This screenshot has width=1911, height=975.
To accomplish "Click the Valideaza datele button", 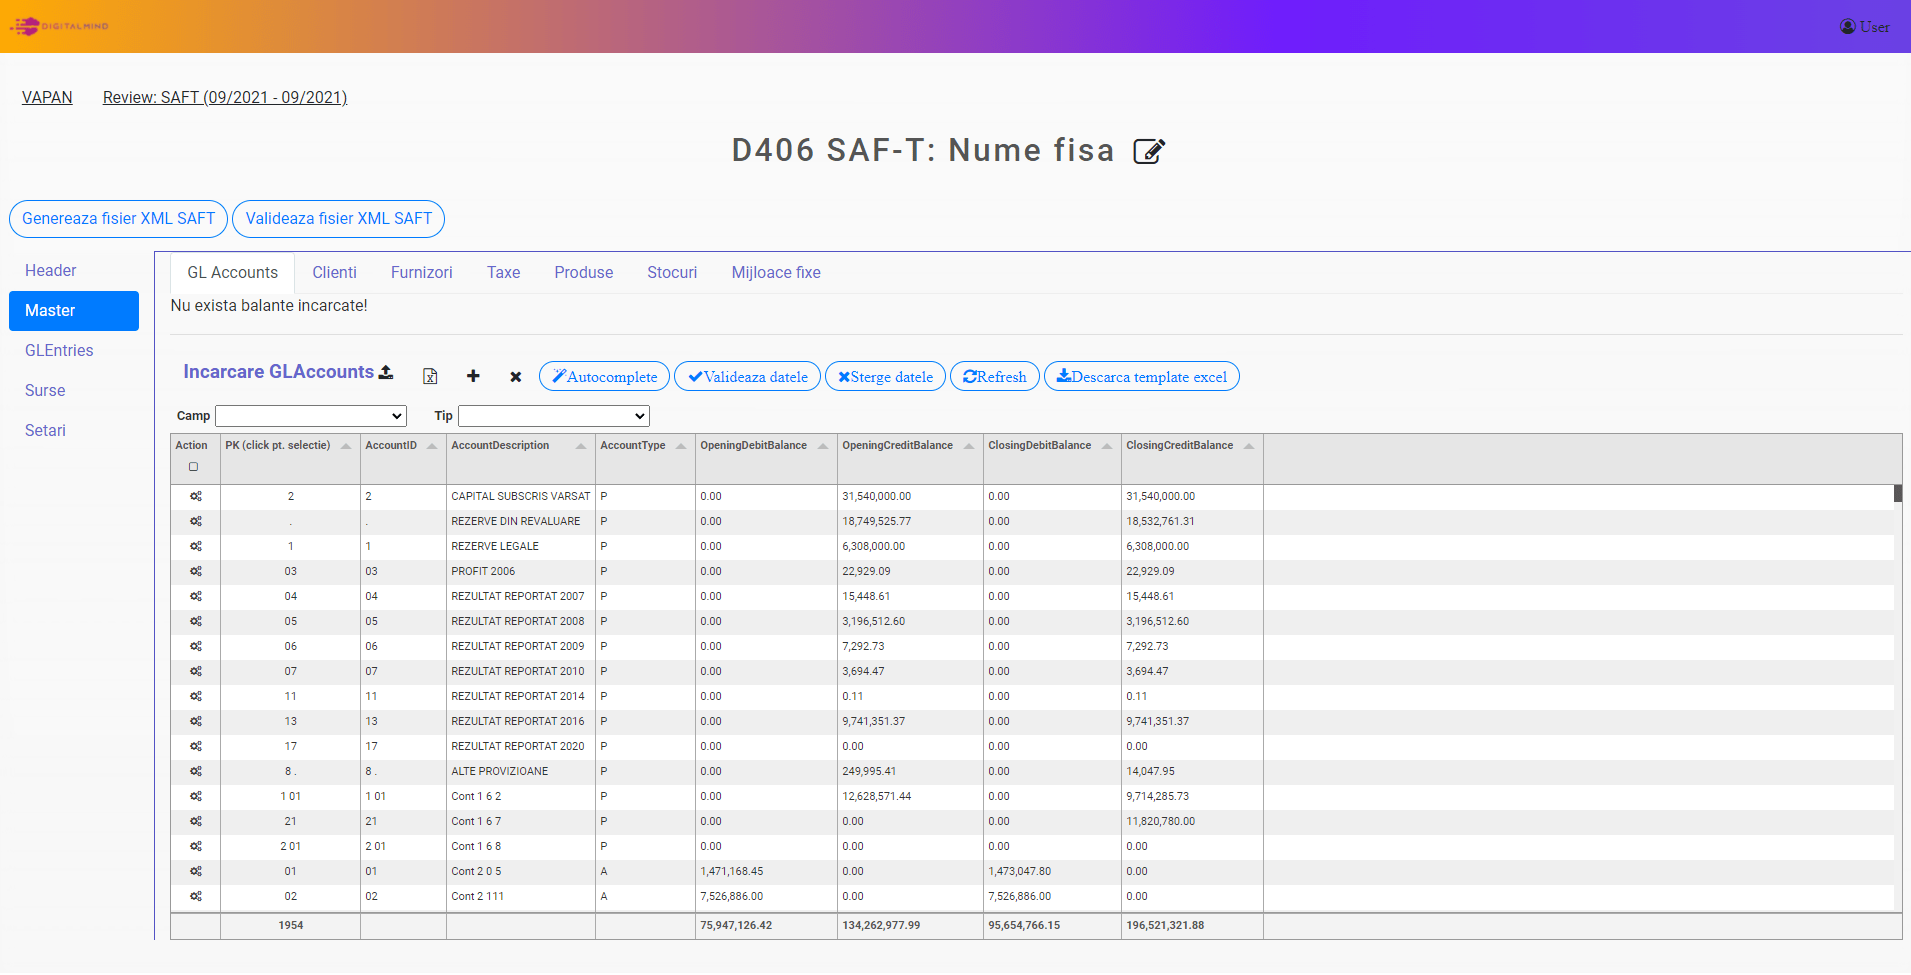I will [x=747, y=377].
